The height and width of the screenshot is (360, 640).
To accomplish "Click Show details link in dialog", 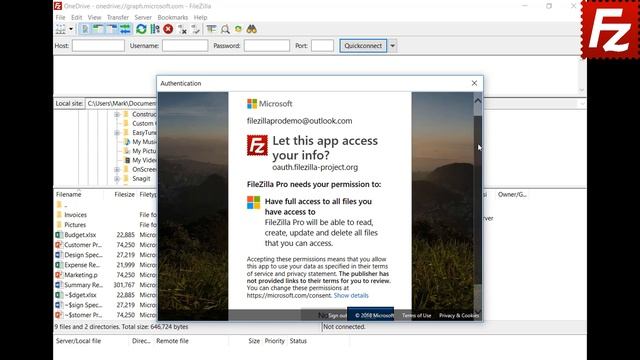I will (351, 296).
